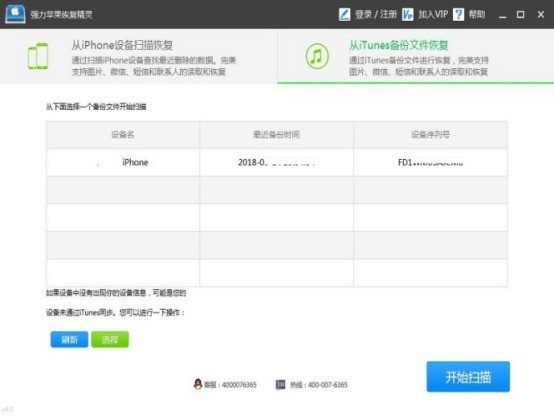Click the 最近备份时间 column header

click(276, 135)
